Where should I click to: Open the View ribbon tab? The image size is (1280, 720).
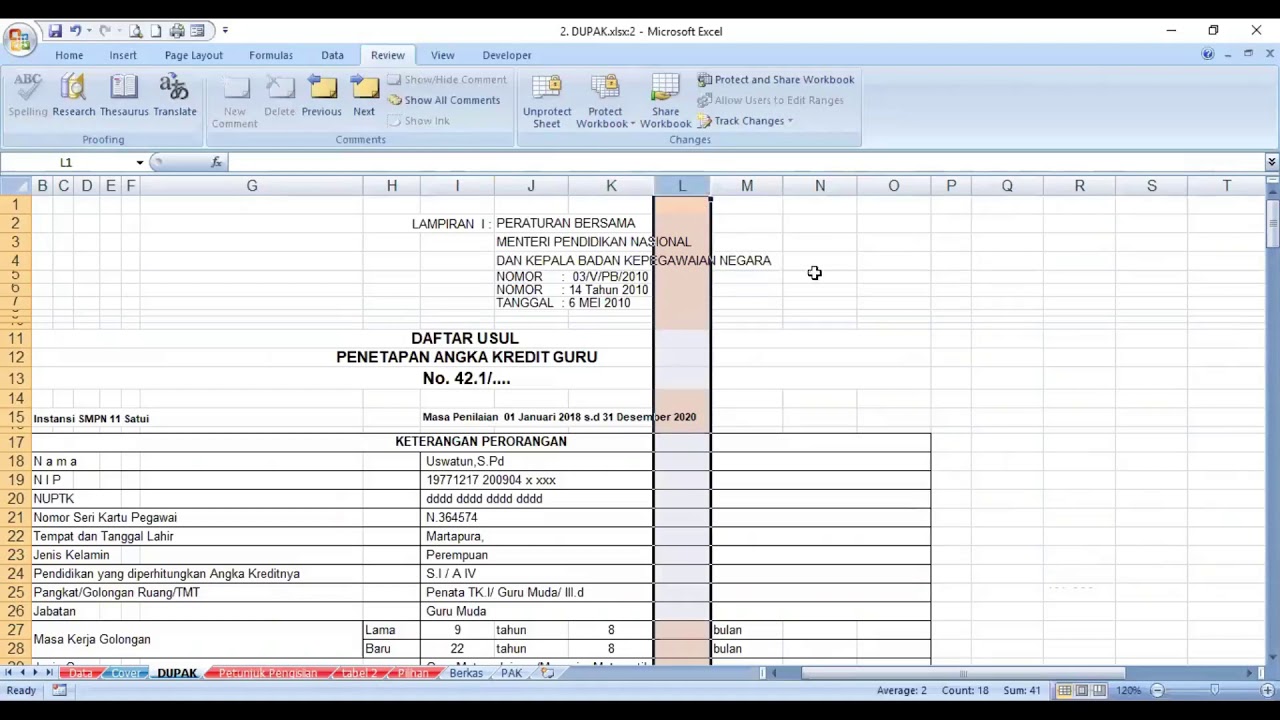[x=442, y=55]
